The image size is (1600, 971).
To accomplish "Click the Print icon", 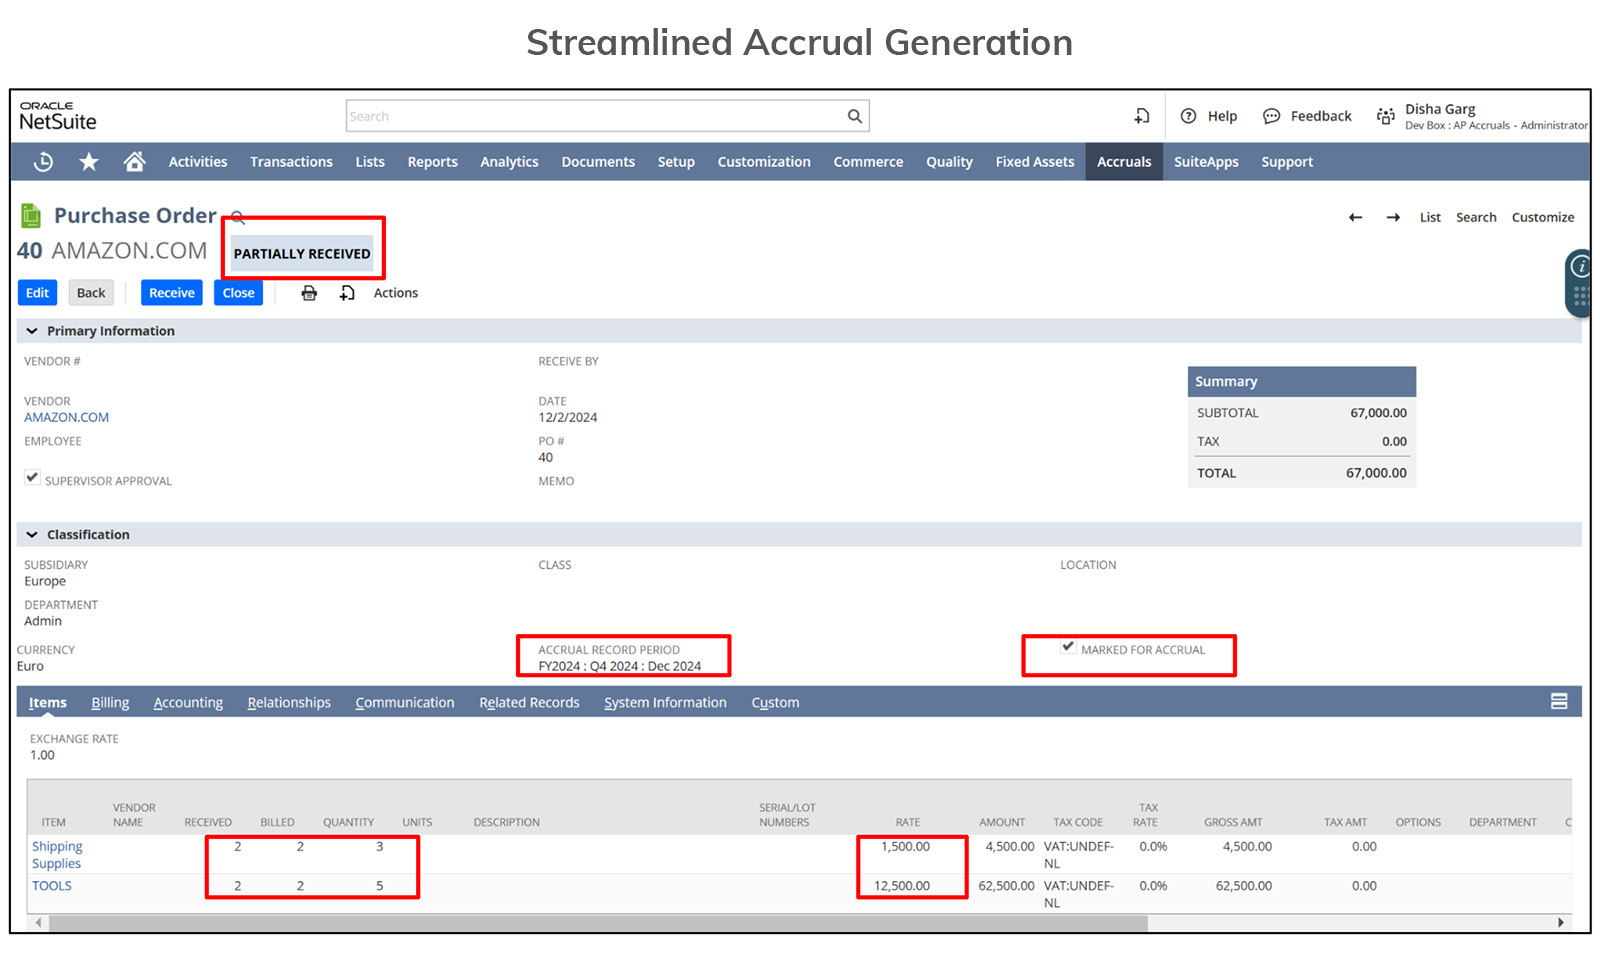I will click(309, 293).
